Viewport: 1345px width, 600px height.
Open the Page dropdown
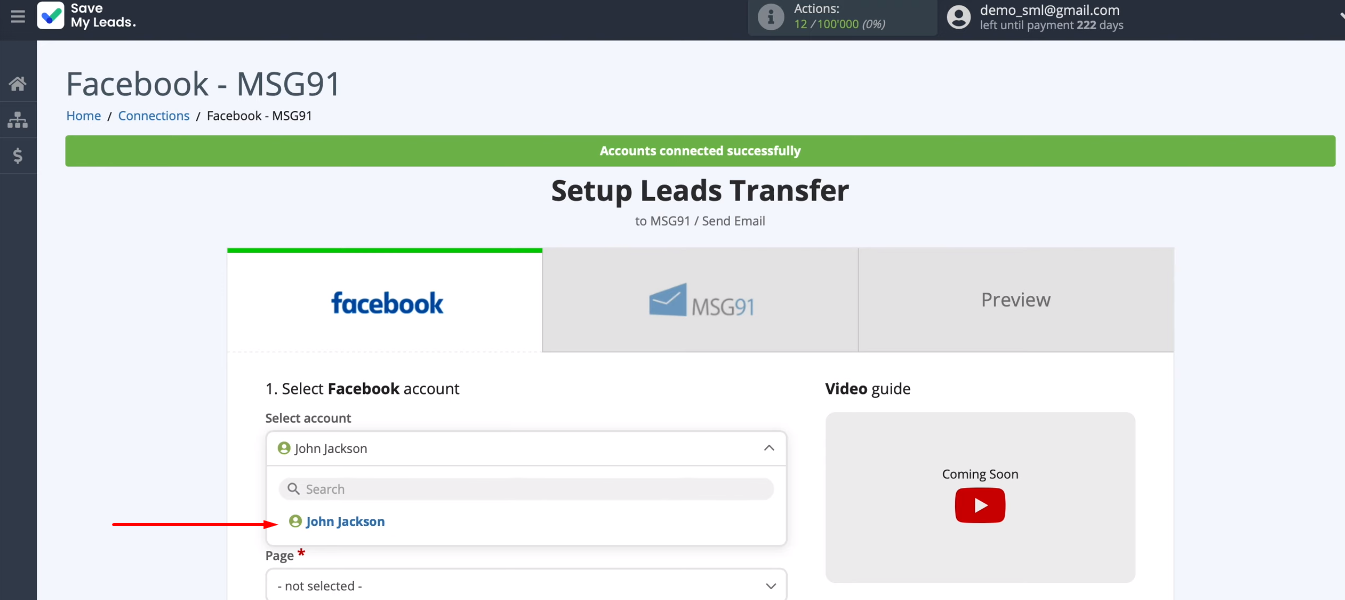[526, 586]
